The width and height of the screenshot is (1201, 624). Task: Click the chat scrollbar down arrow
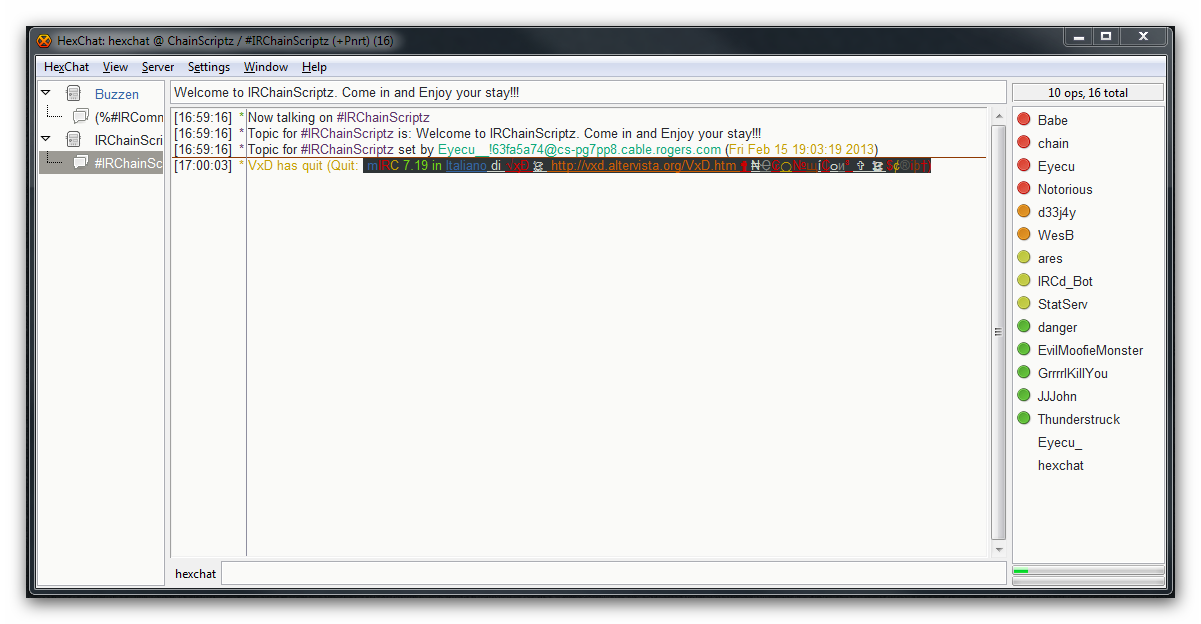[998, 549]
